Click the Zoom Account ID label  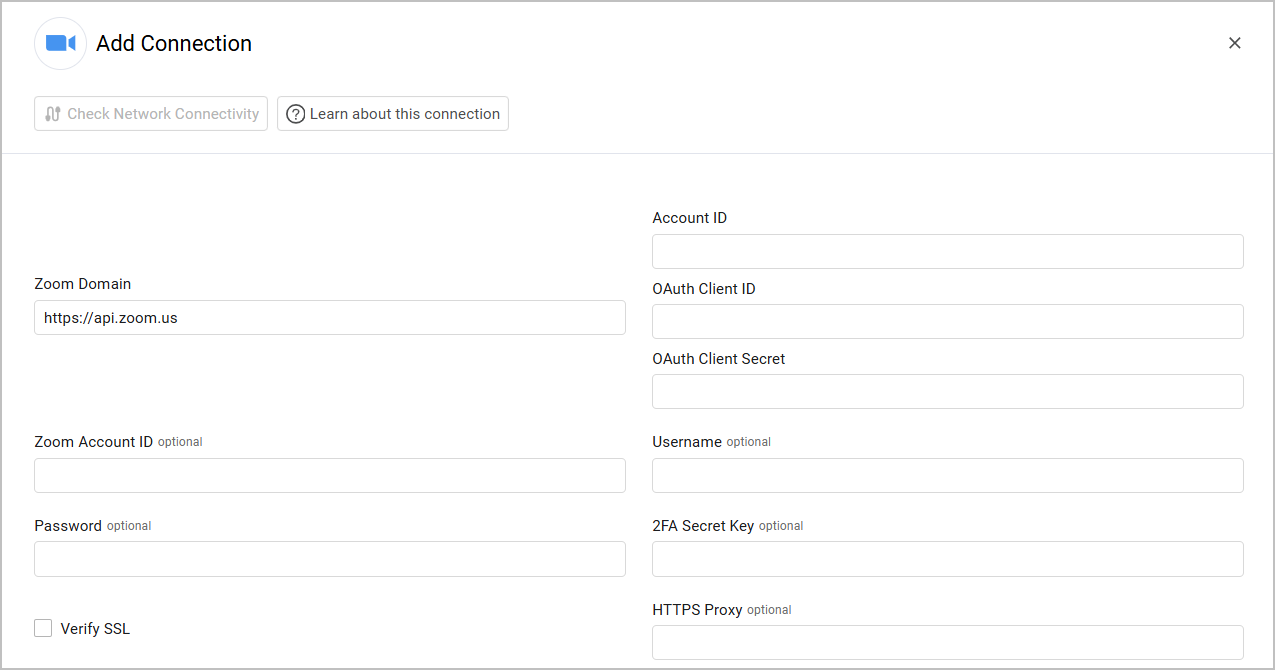(x=94, y=441)
